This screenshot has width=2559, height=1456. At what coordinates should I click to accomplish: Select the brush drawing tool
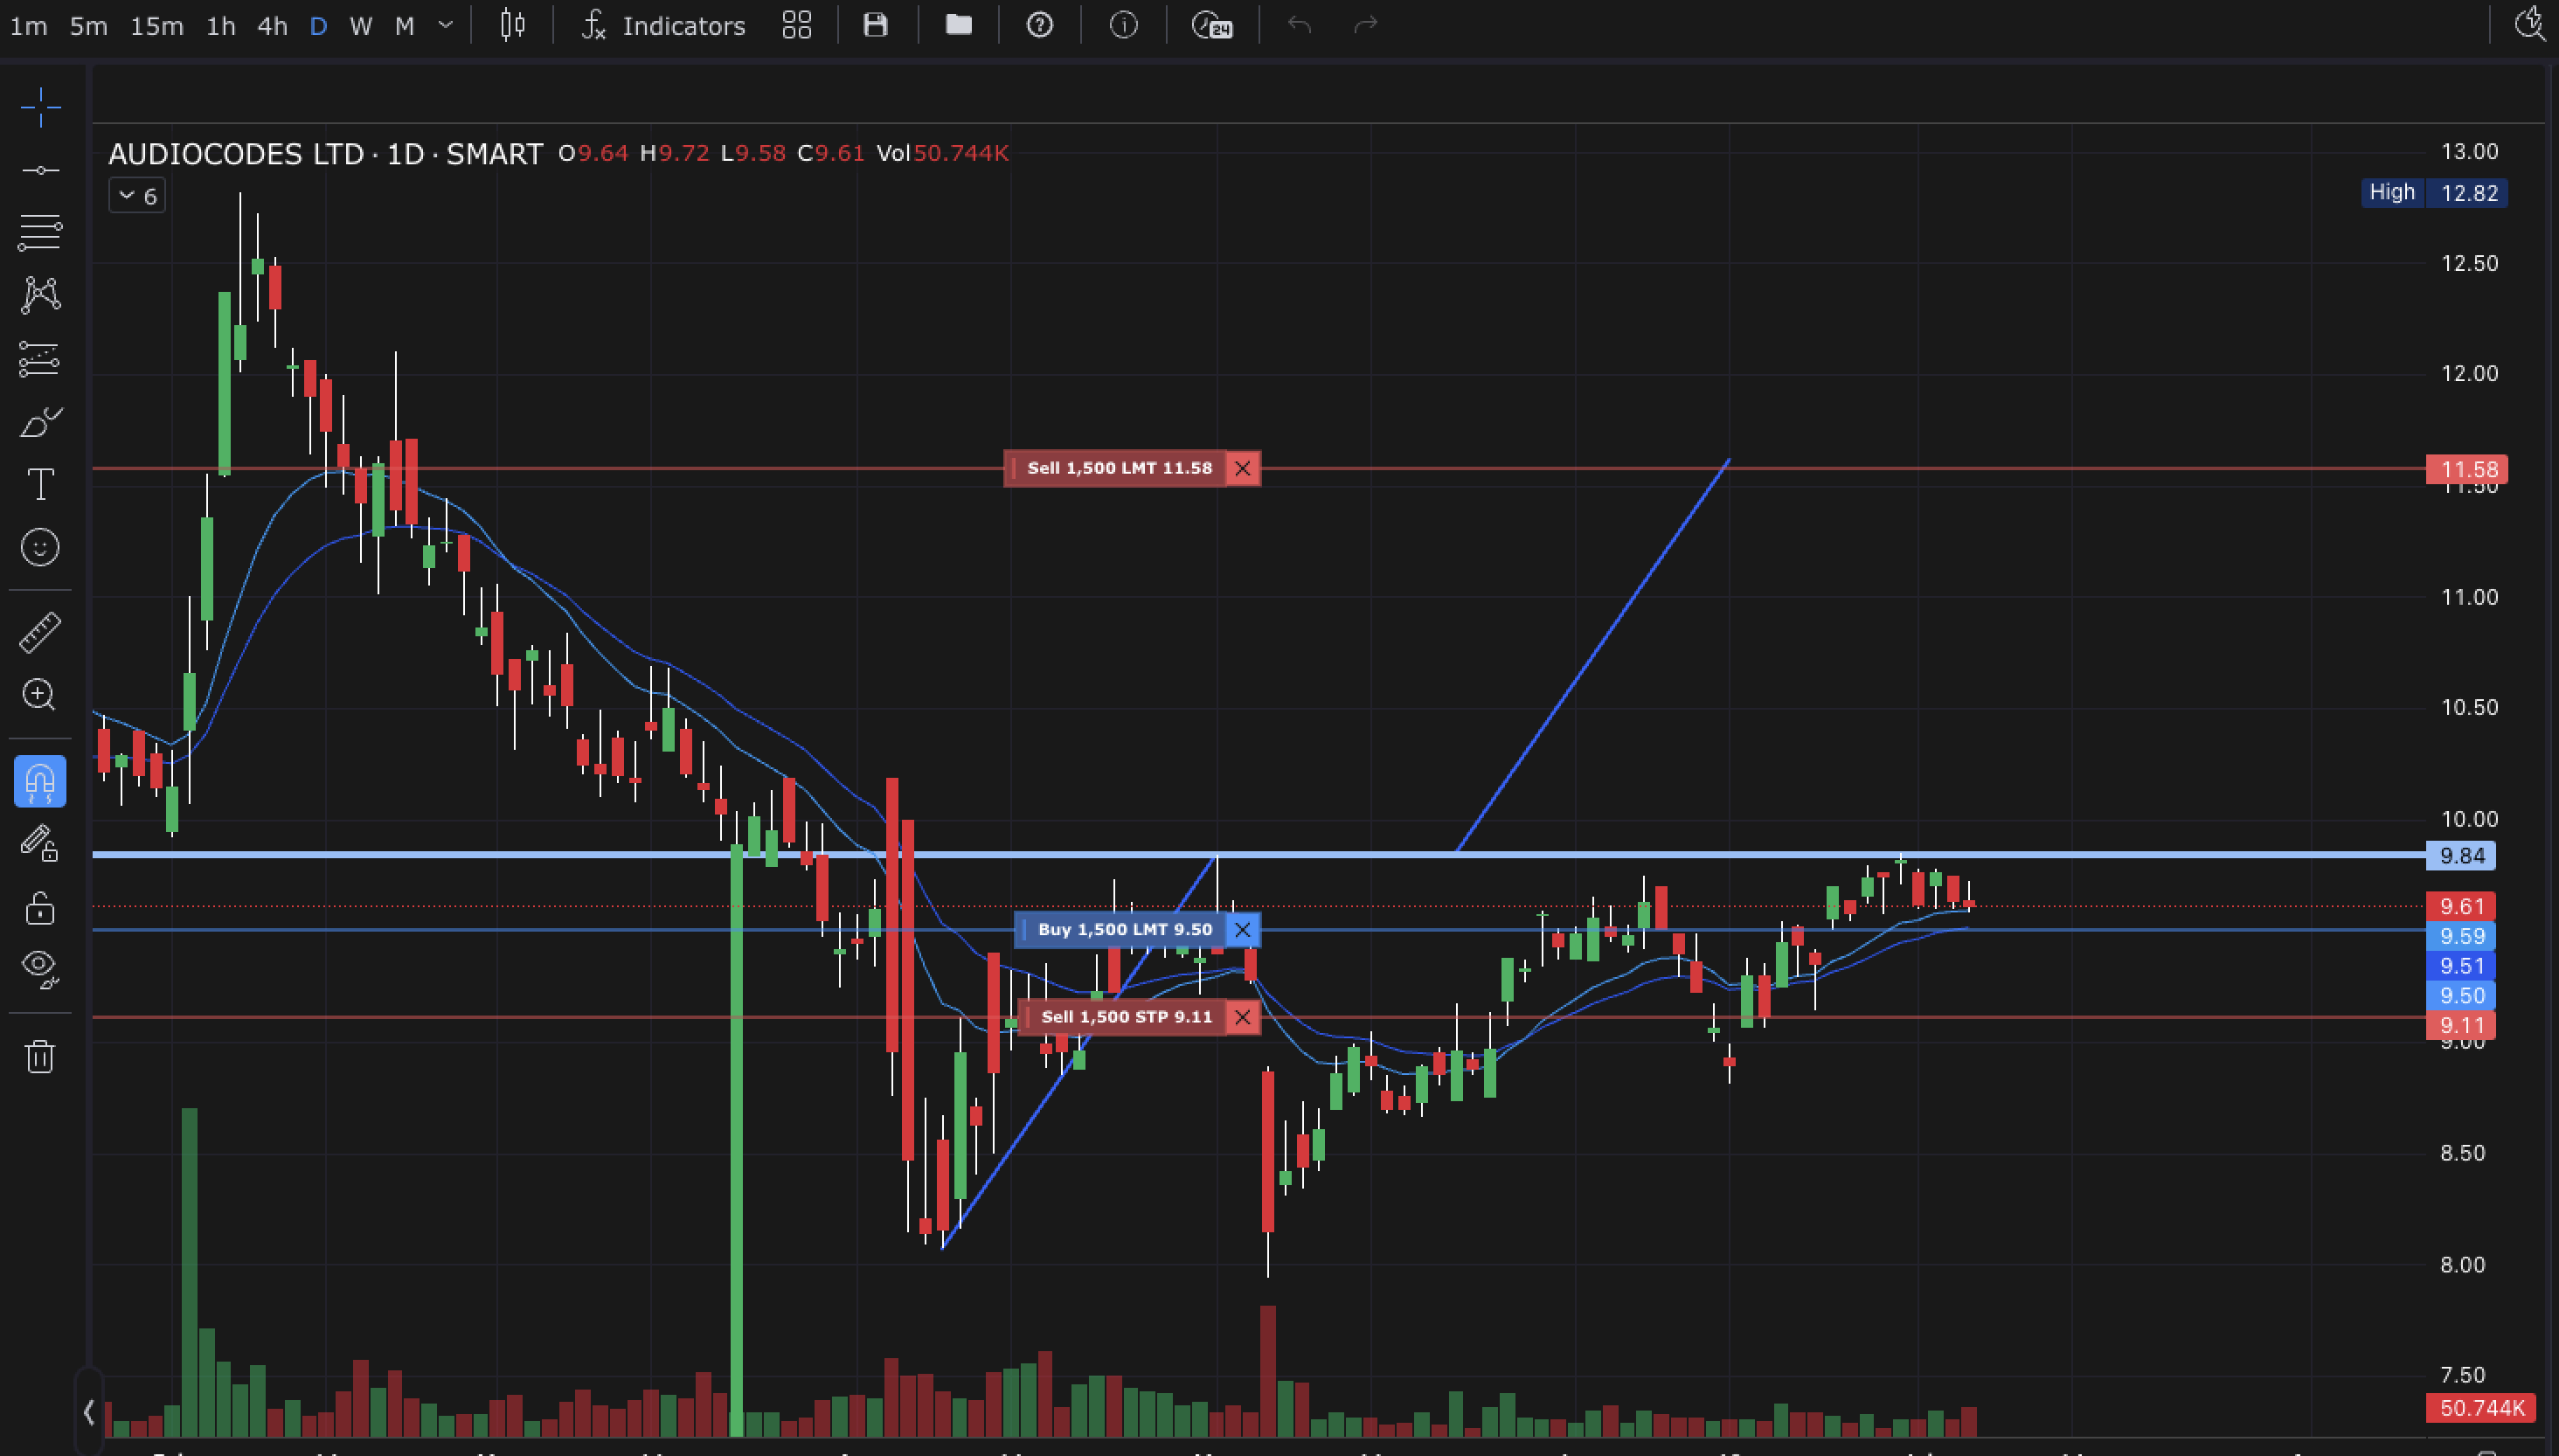point(40,422)
